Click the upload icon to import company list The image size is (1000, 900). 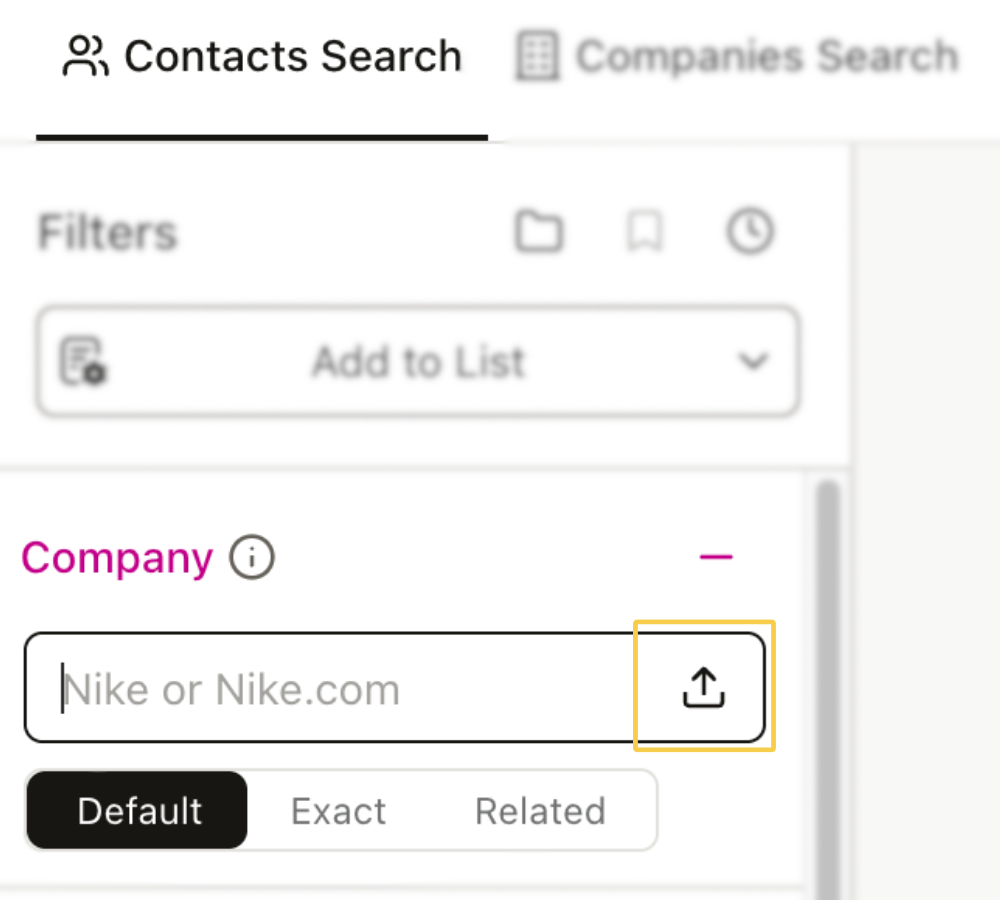pyautogui.click(x=702, y=687)
